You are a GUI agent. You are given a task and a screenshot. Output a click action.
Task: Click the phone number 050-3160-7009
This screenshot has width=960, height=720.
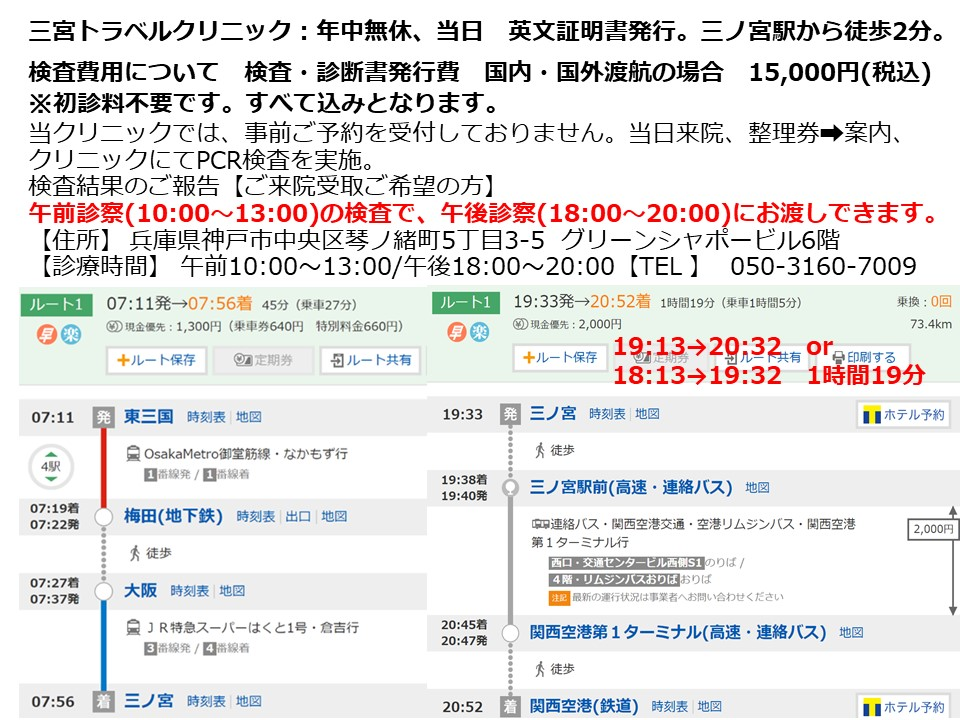823,266
